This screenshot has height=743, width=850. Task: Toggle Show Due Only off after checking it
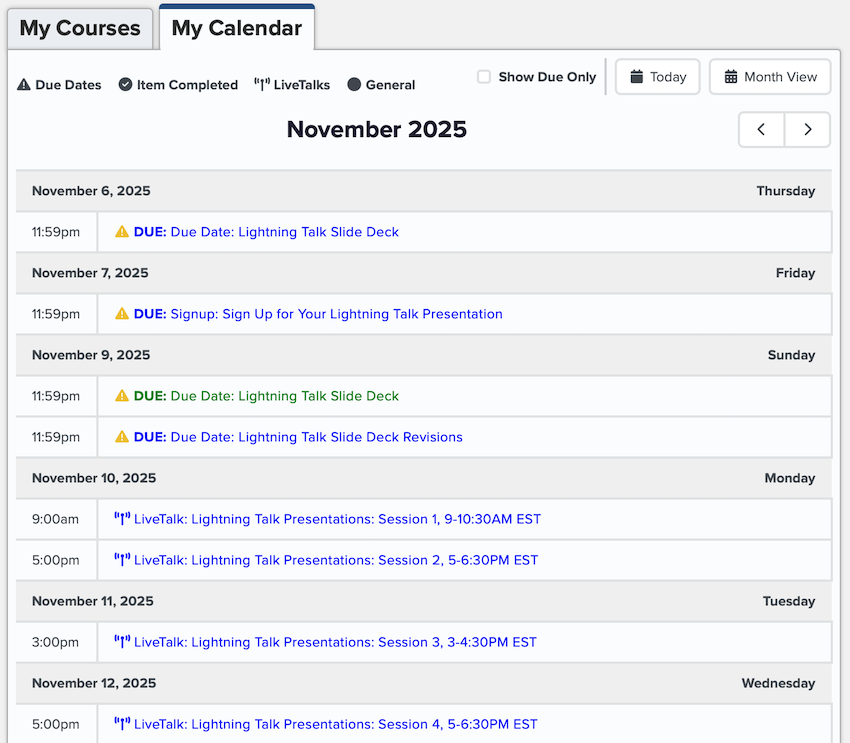point(484,76)
